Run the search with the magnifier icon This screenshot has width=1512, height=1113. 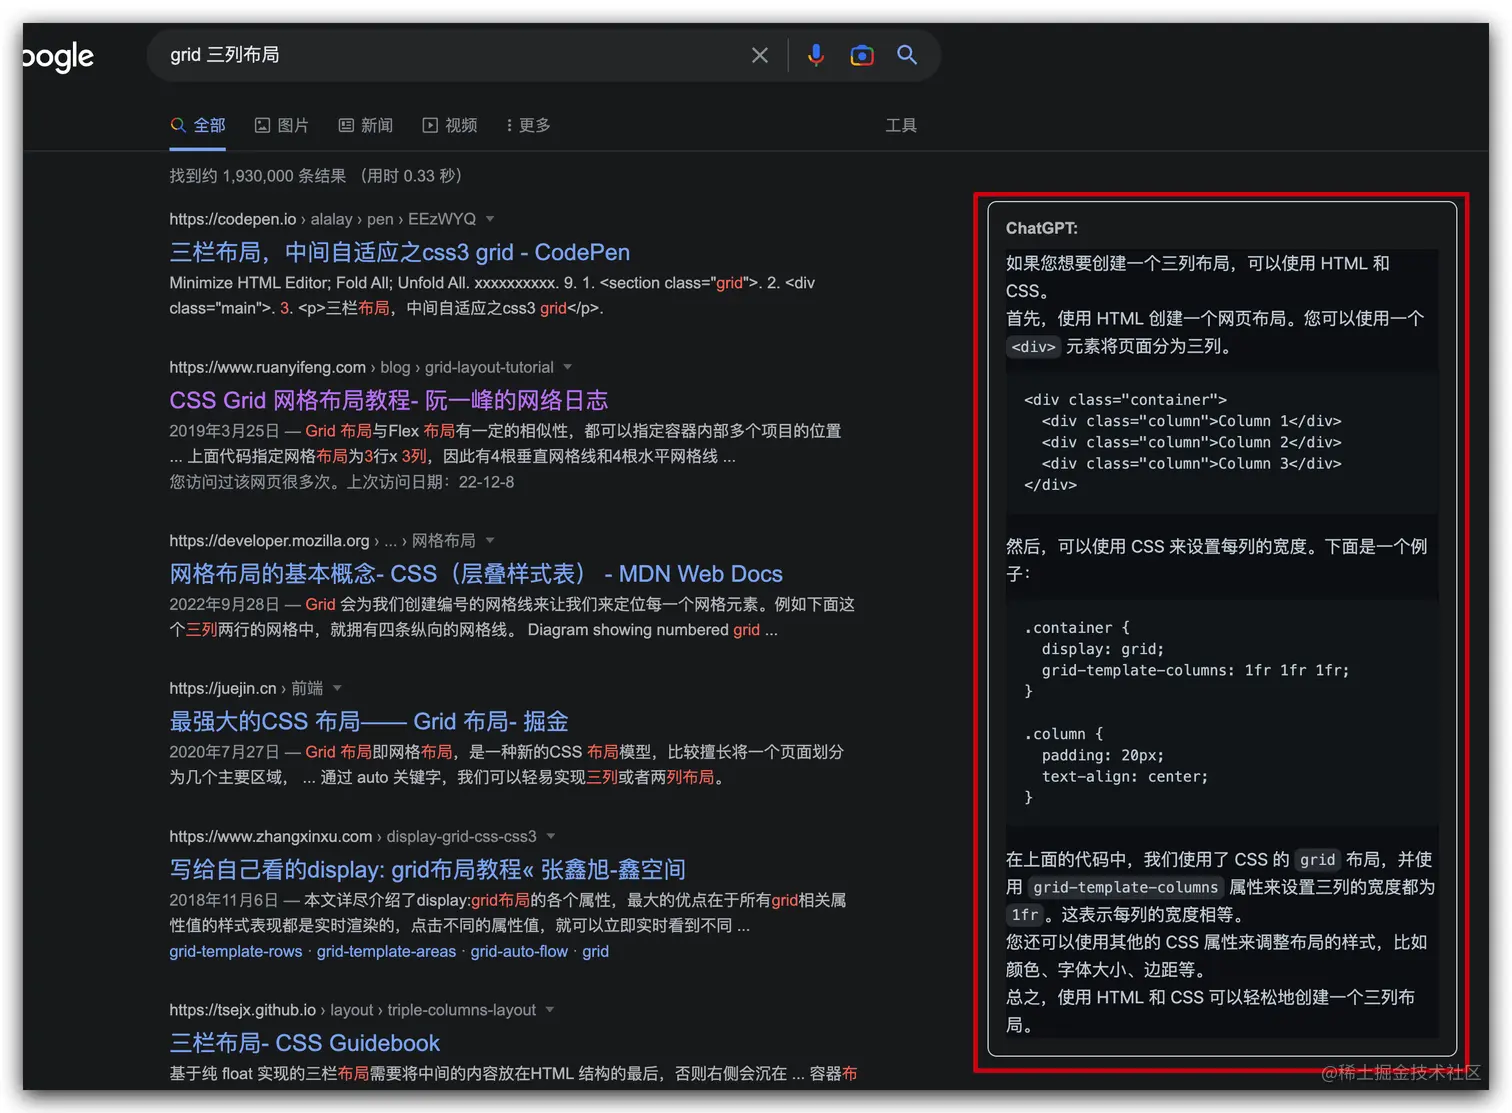click(907, 55)
